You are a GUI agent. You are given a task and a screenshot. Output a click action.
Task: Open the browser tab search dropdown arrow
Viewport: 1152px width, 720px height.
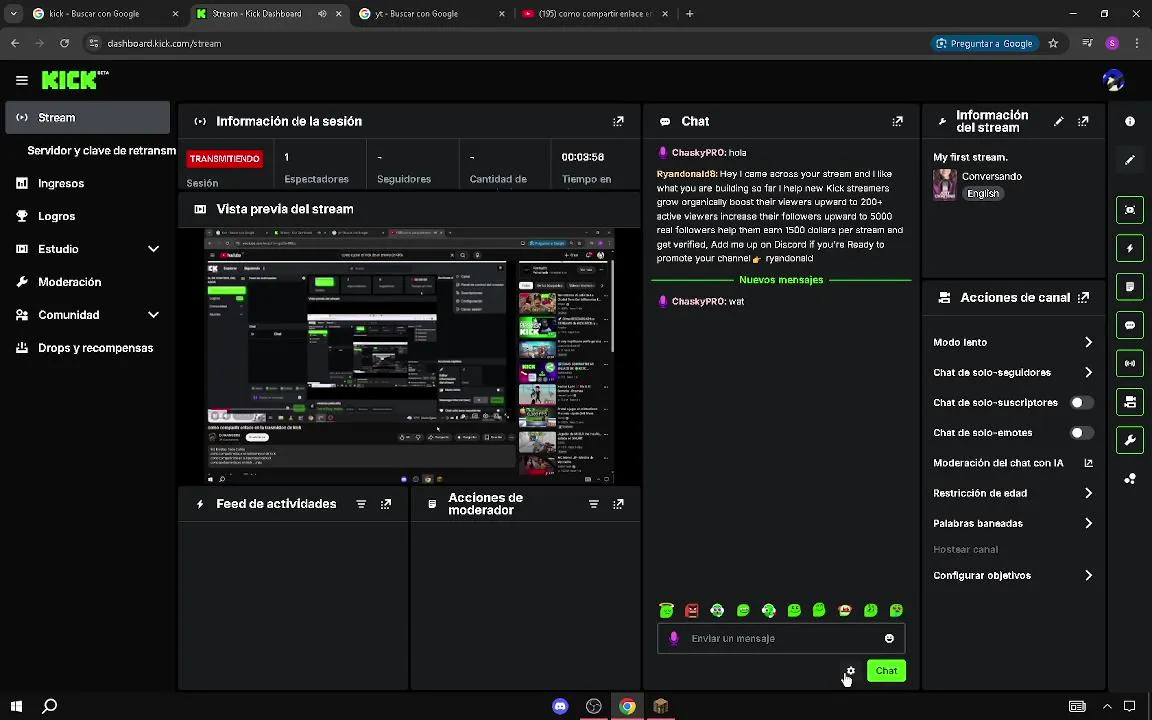(x=13, y=13)
